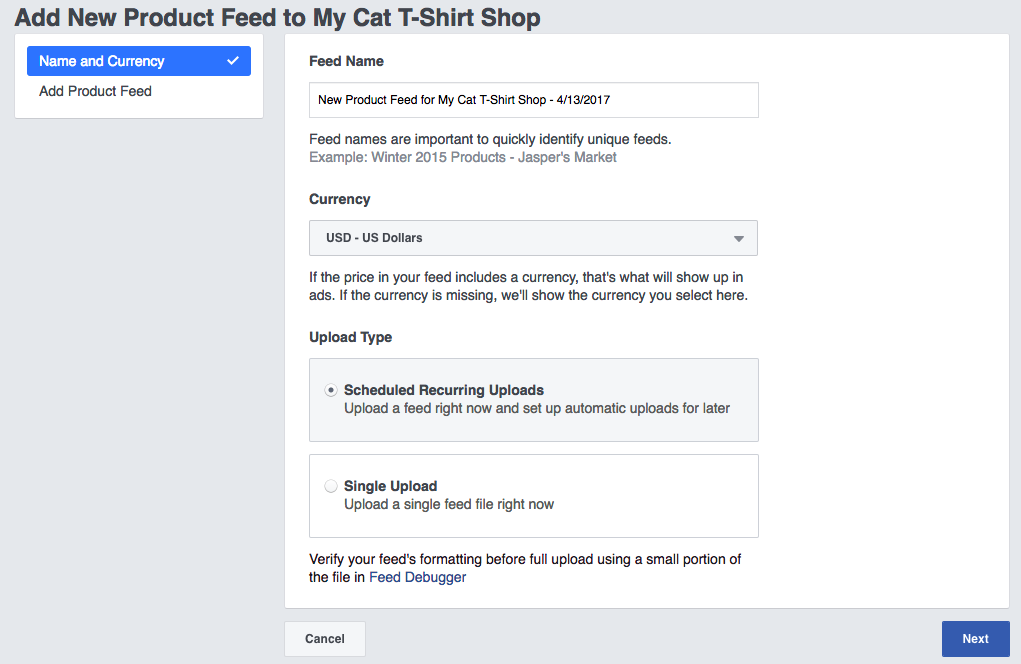Screen dimensions: 1021x664
Task: Click the 'Upload a single feed file' description
Action: click(x=449, y=504)
